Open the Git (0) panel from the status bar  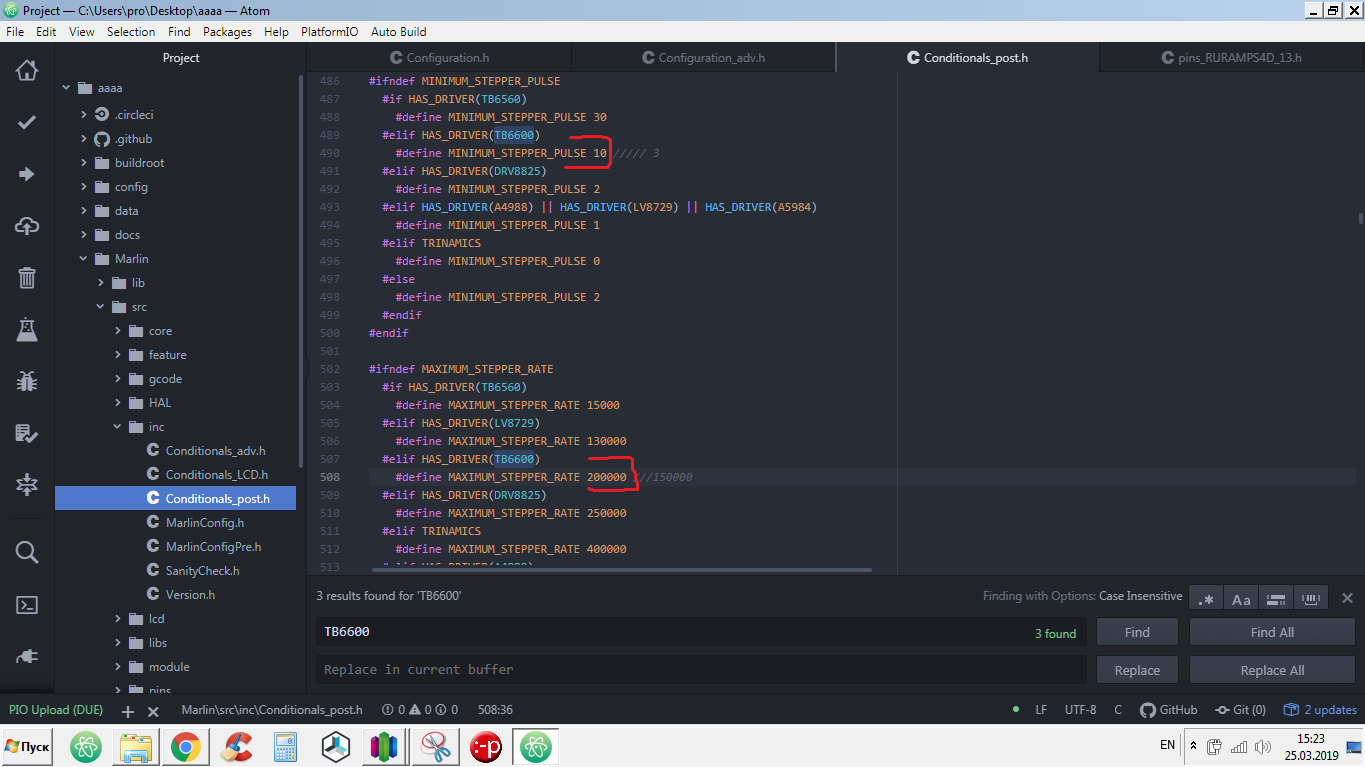pos(1240,710)
